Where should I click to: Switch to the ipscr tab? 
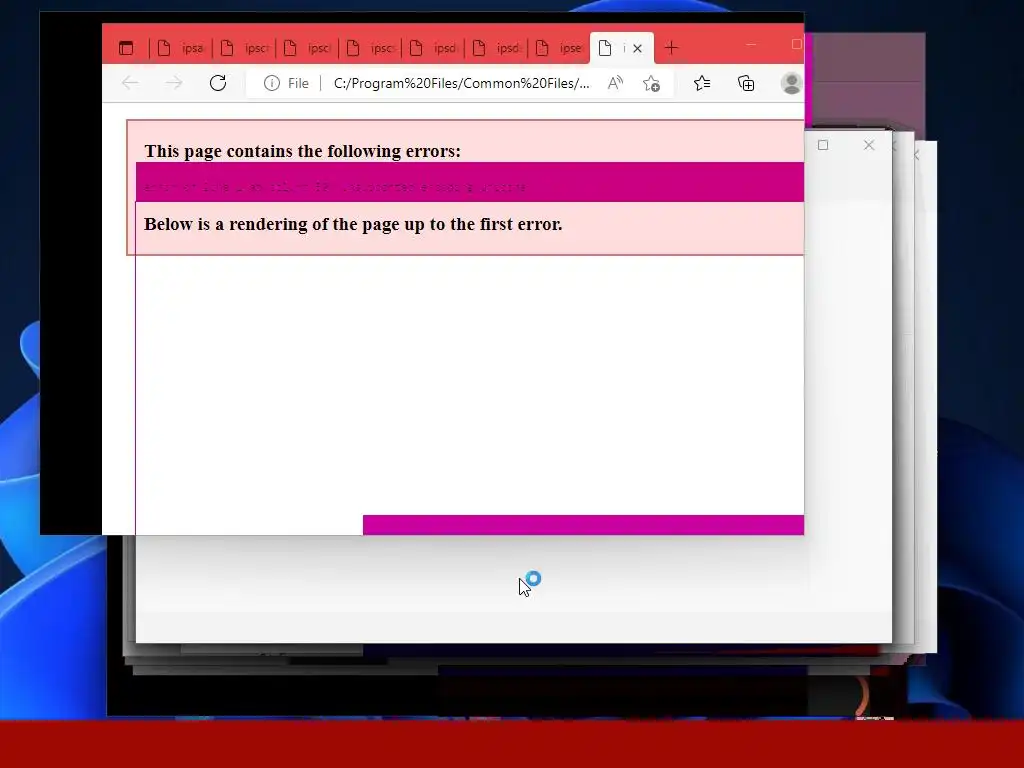[x=244, y=48]
